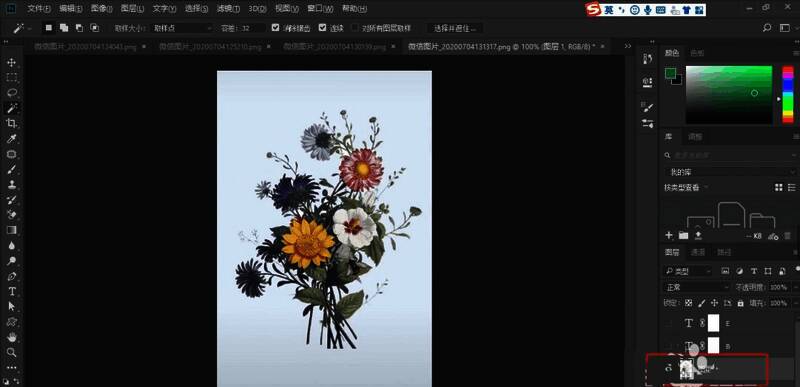Click inside the color picker field
Viewport: 800px width, 387px height.
[x=729, y=95]
